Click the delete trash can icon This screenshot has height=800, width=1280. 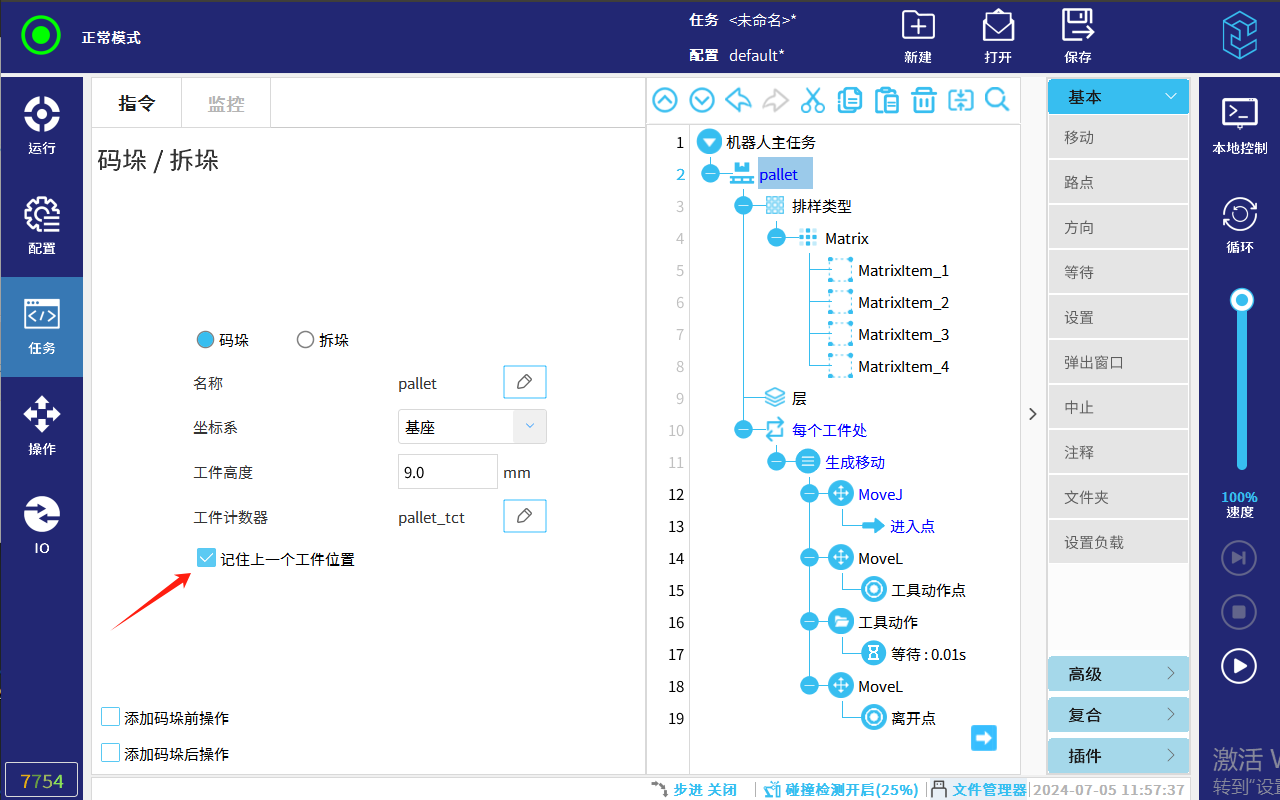tap(923, 100)
